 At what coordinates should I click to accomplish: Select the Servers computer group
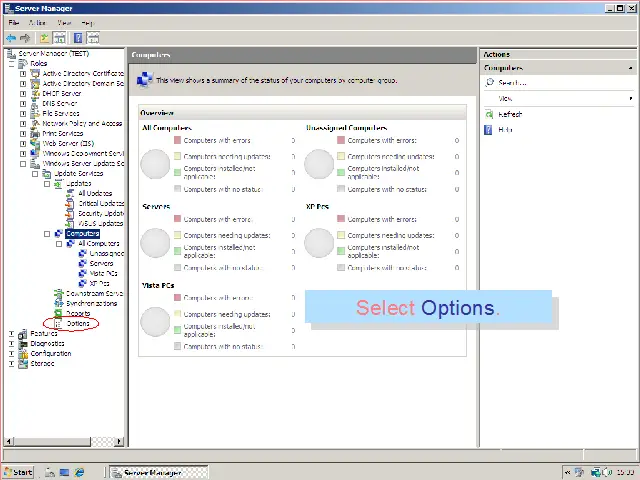pyautogui.click(x=101, y=263)
